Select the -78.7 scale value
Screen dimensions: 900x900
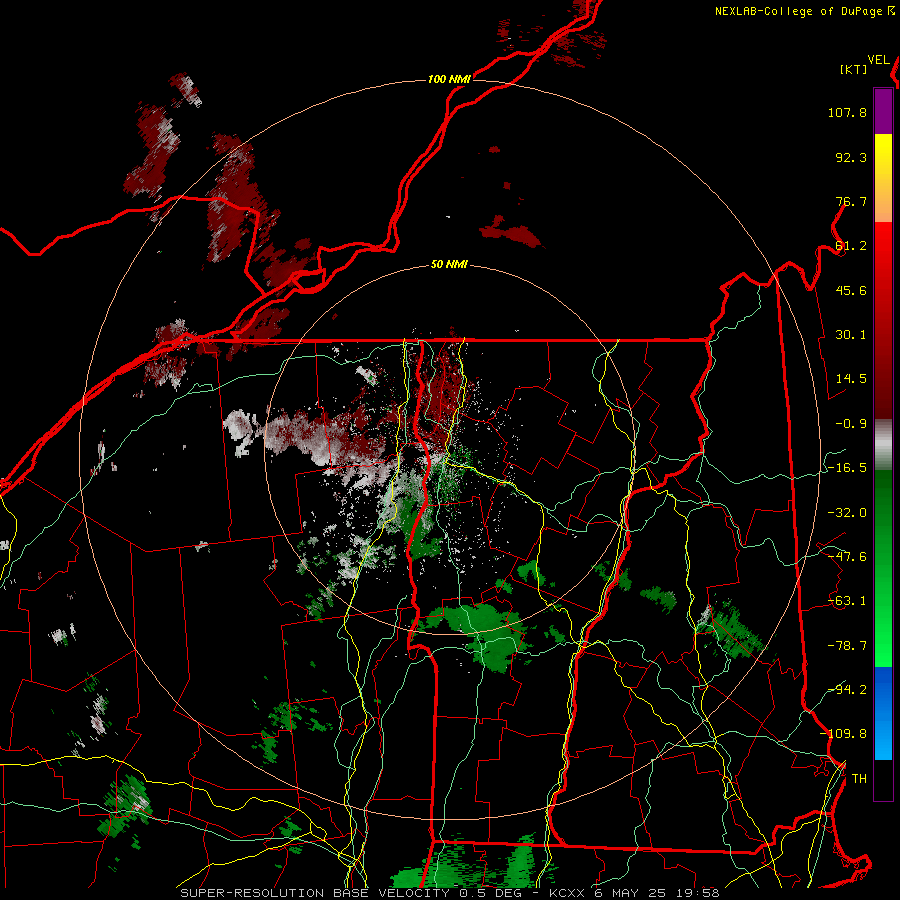[x=847, y=646]
